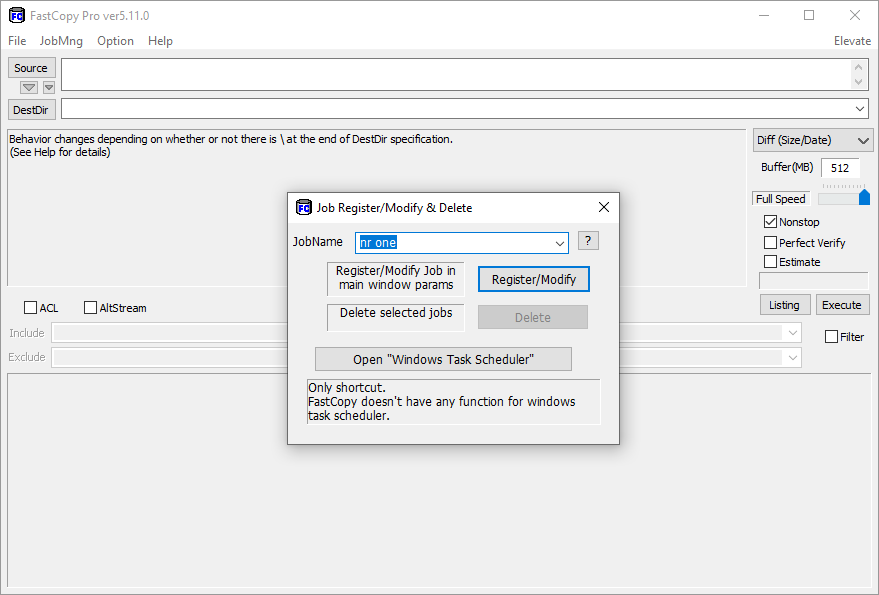
Task: Close the Job Register/Modify & Delete dialog
Action: coord(604,207)
